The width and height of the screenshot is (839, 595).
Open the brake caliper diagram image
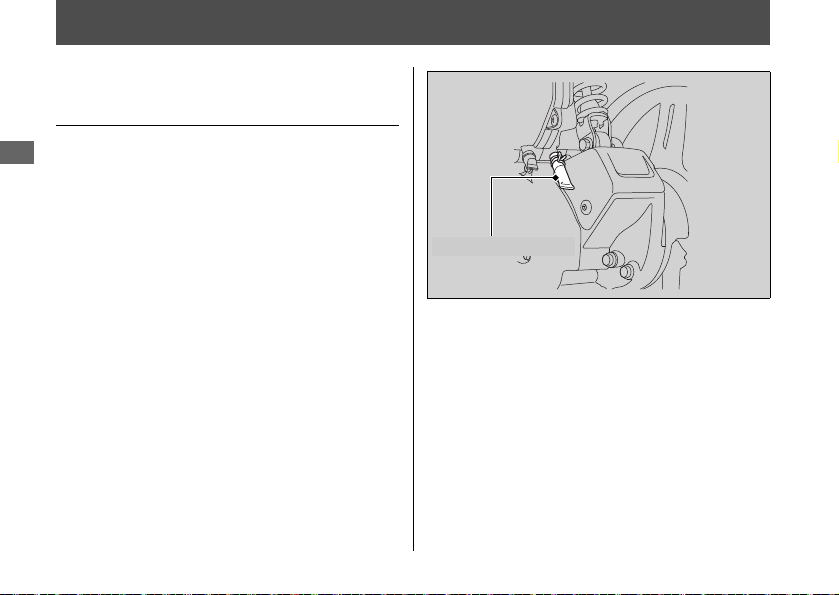point(599,185)
